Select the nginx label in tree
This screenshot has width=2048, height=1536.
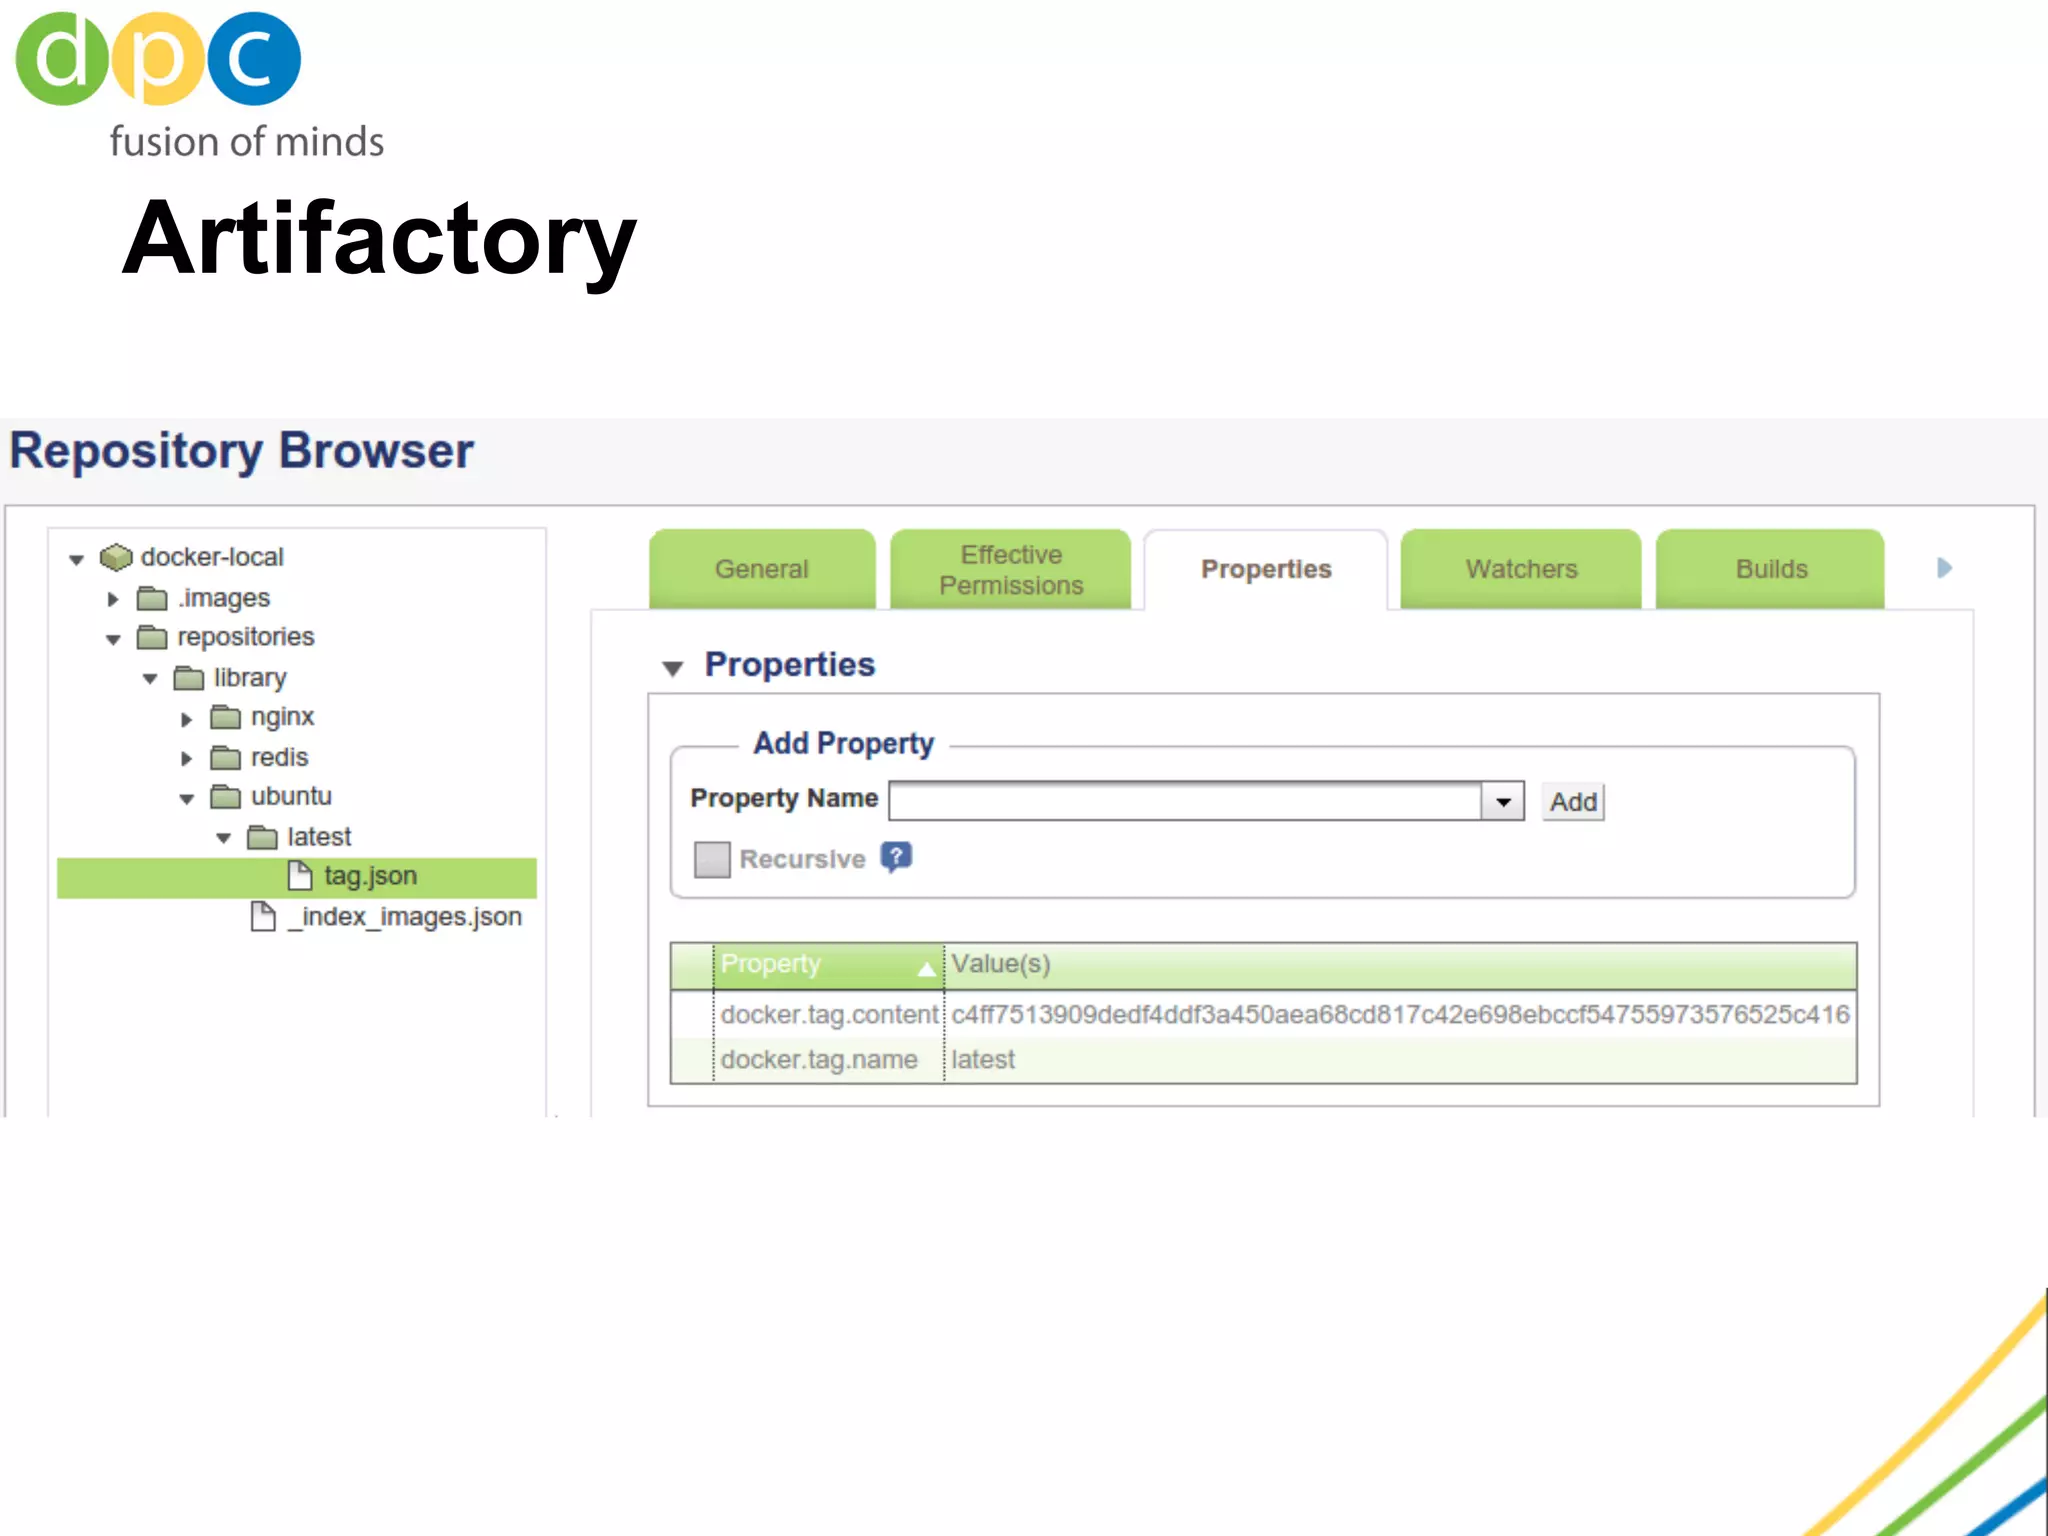[x=282, y=717]
